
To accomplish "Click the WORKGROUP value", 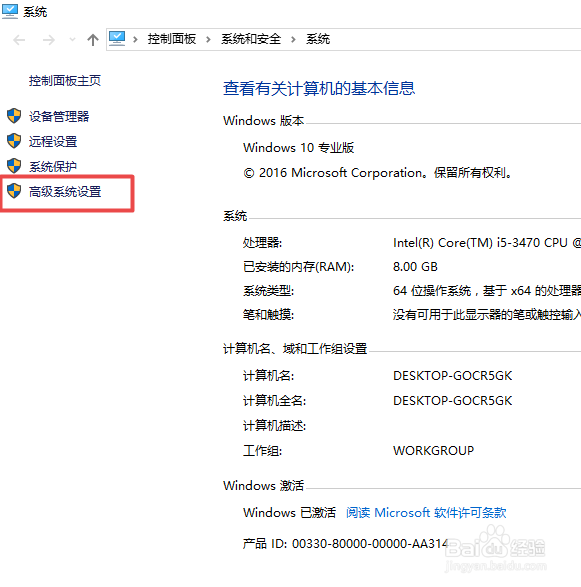I will (434, 451).
